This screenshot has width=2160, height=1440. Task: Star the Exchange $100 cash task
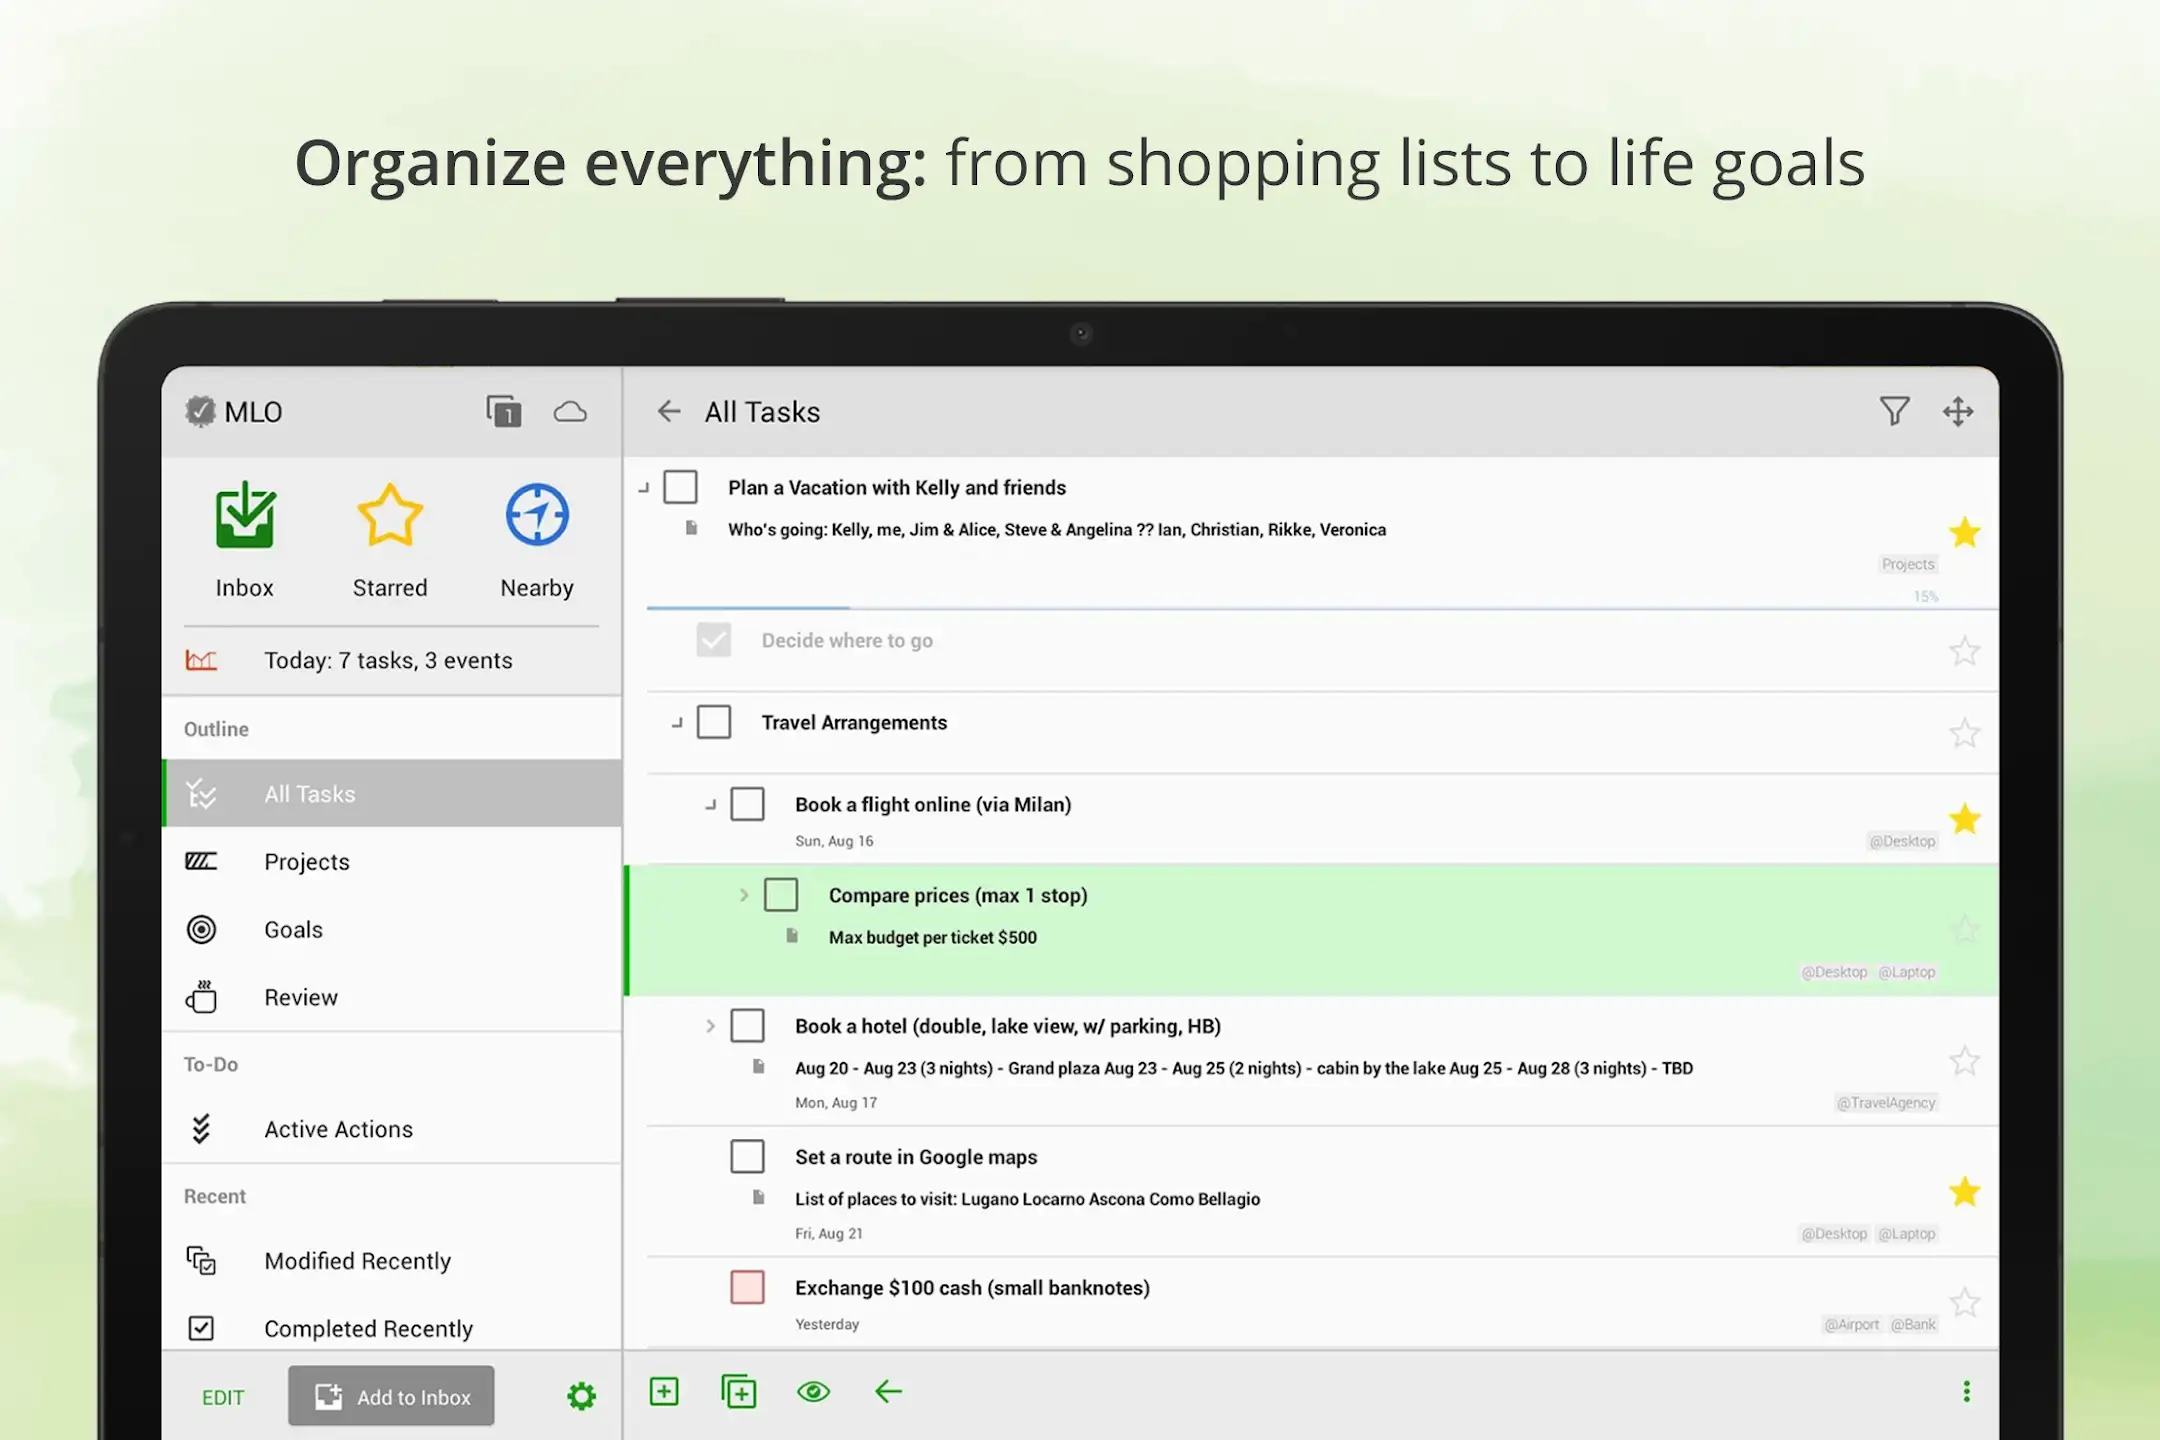click(x=1965, y=1302)
